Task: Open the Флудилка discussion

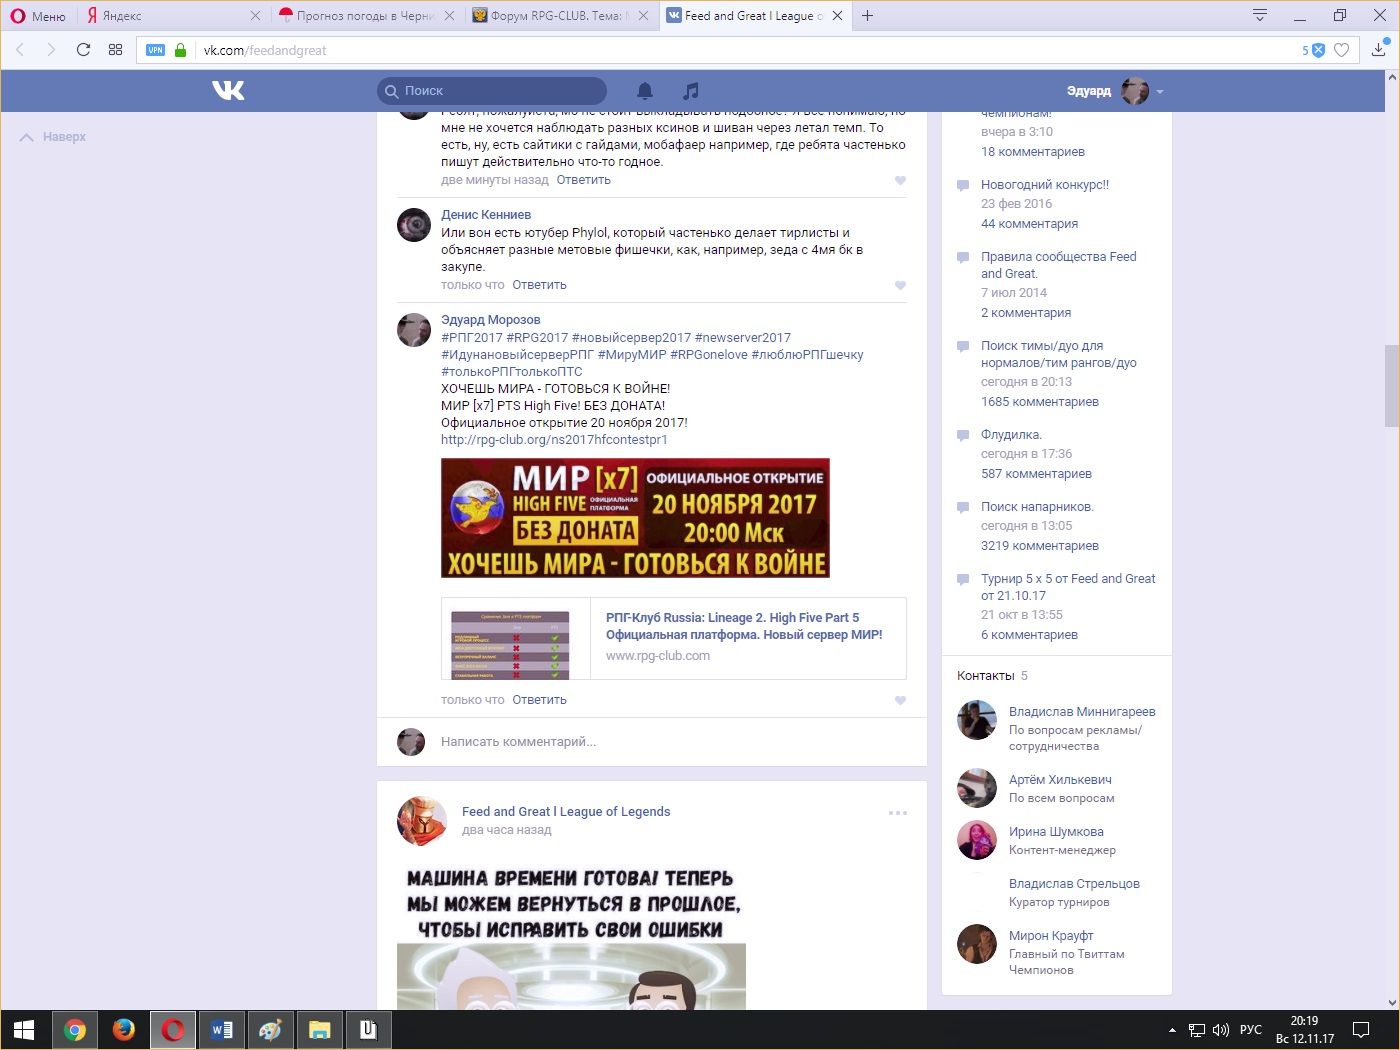Action: 1011,435
